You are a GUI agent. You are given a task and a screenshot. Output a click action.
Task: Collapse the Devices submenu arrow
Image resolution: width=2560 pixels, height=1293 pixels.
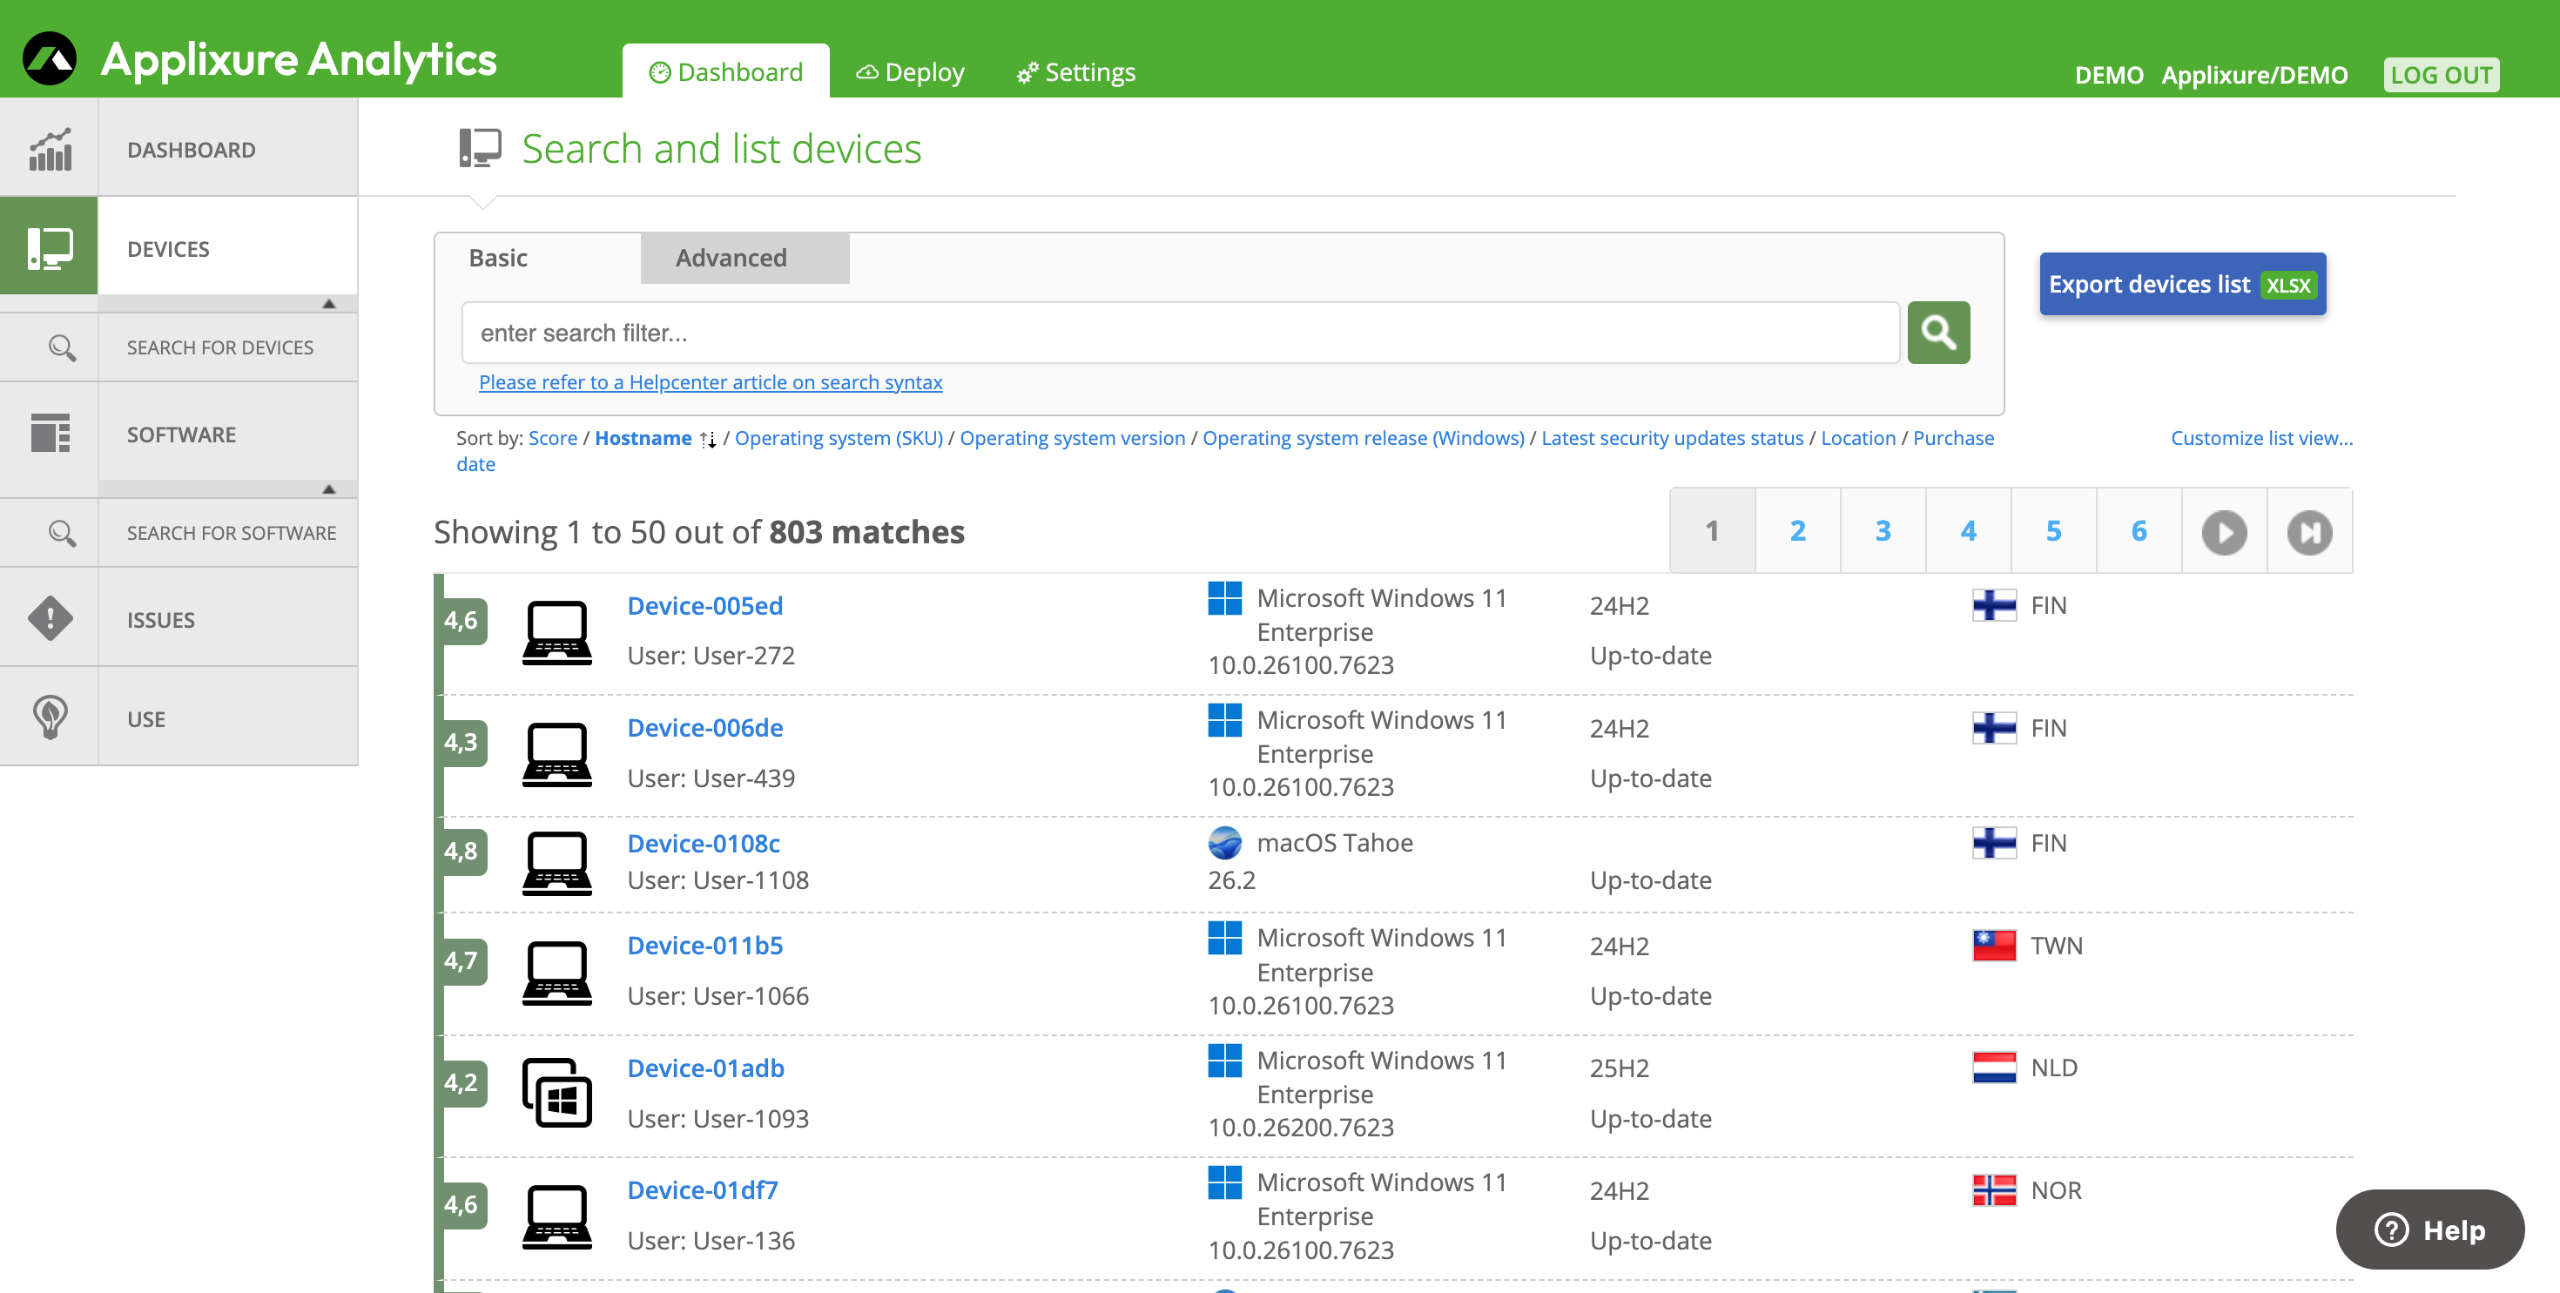point(328,304)
